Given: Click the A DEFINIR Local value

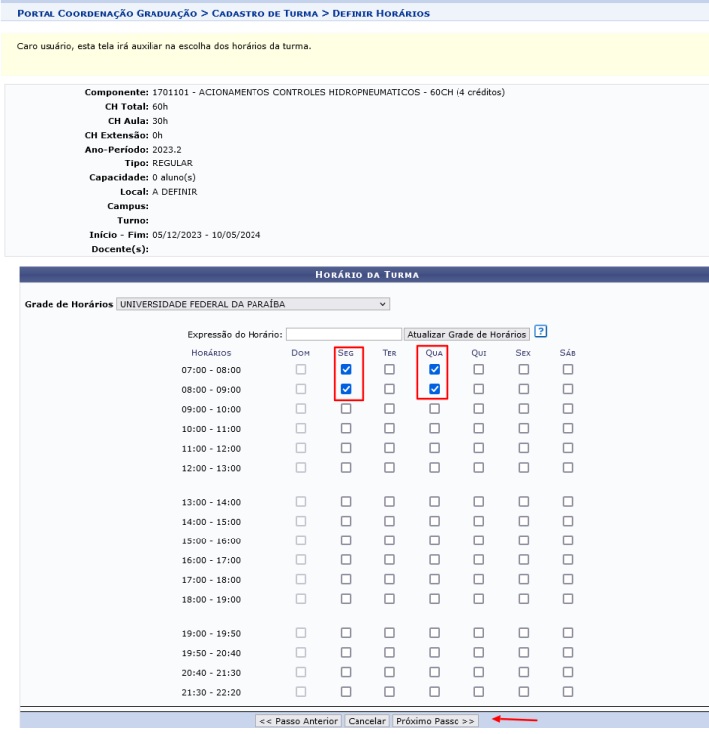Looking at the screenshot, I should tap(175, 192).
